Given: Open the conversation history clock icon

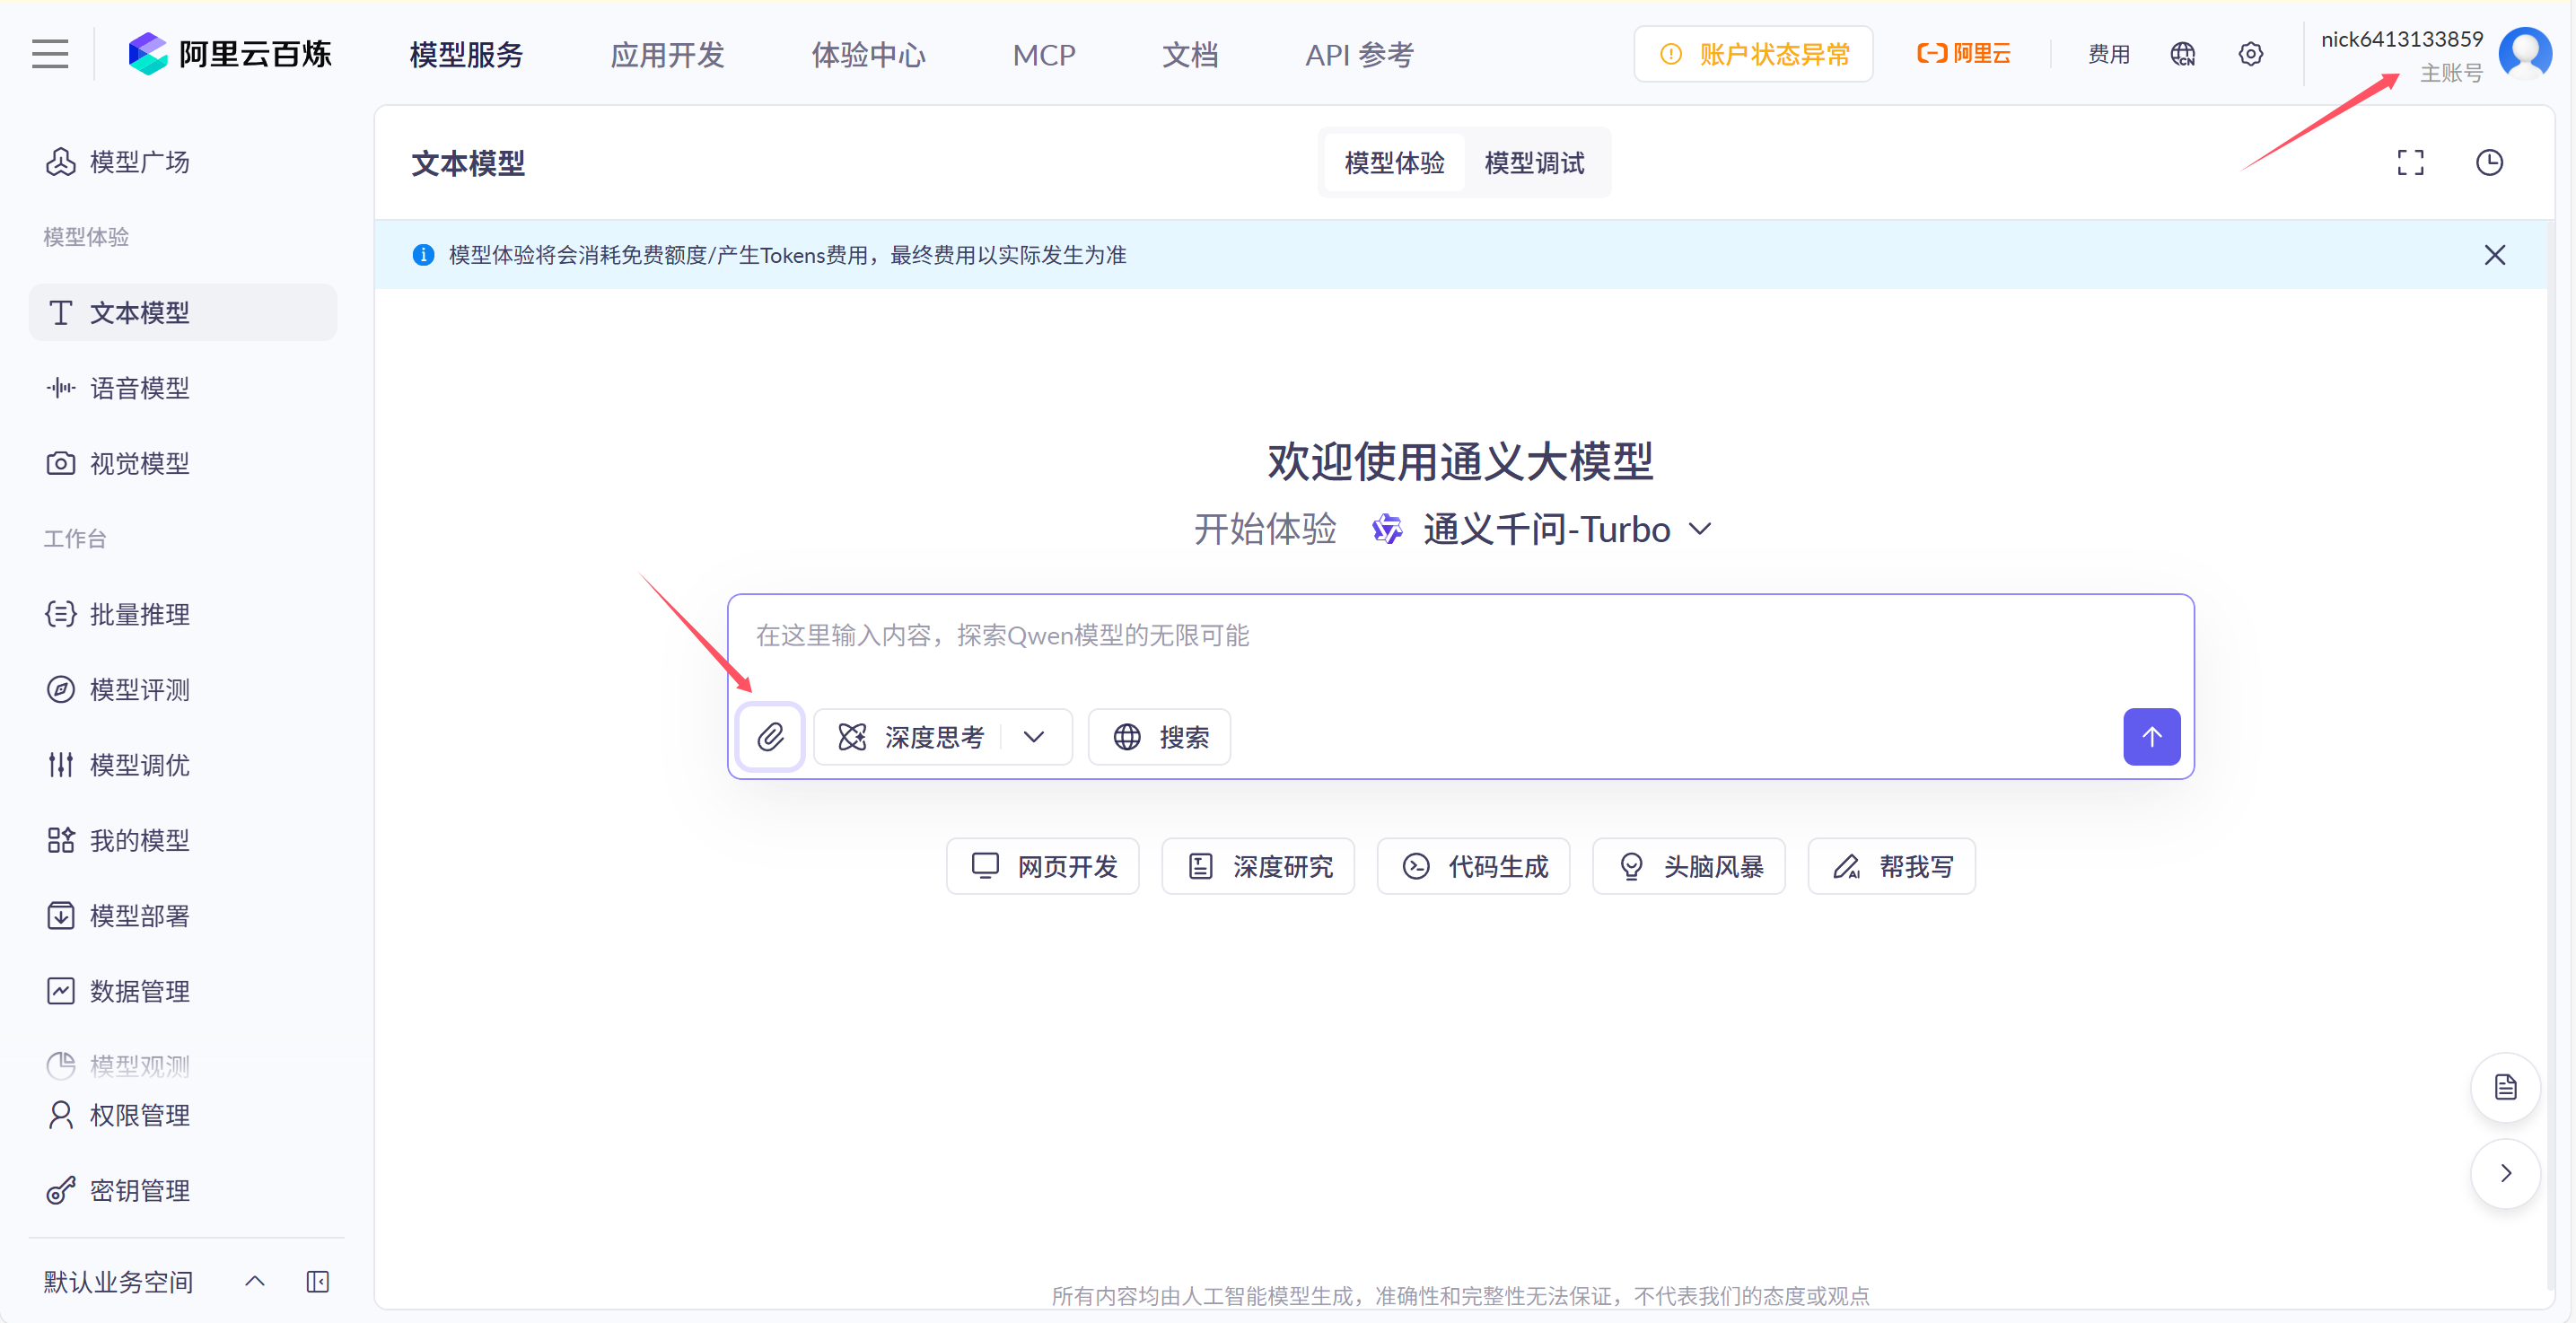Looking at the screenshot, I should point(2488,162).
